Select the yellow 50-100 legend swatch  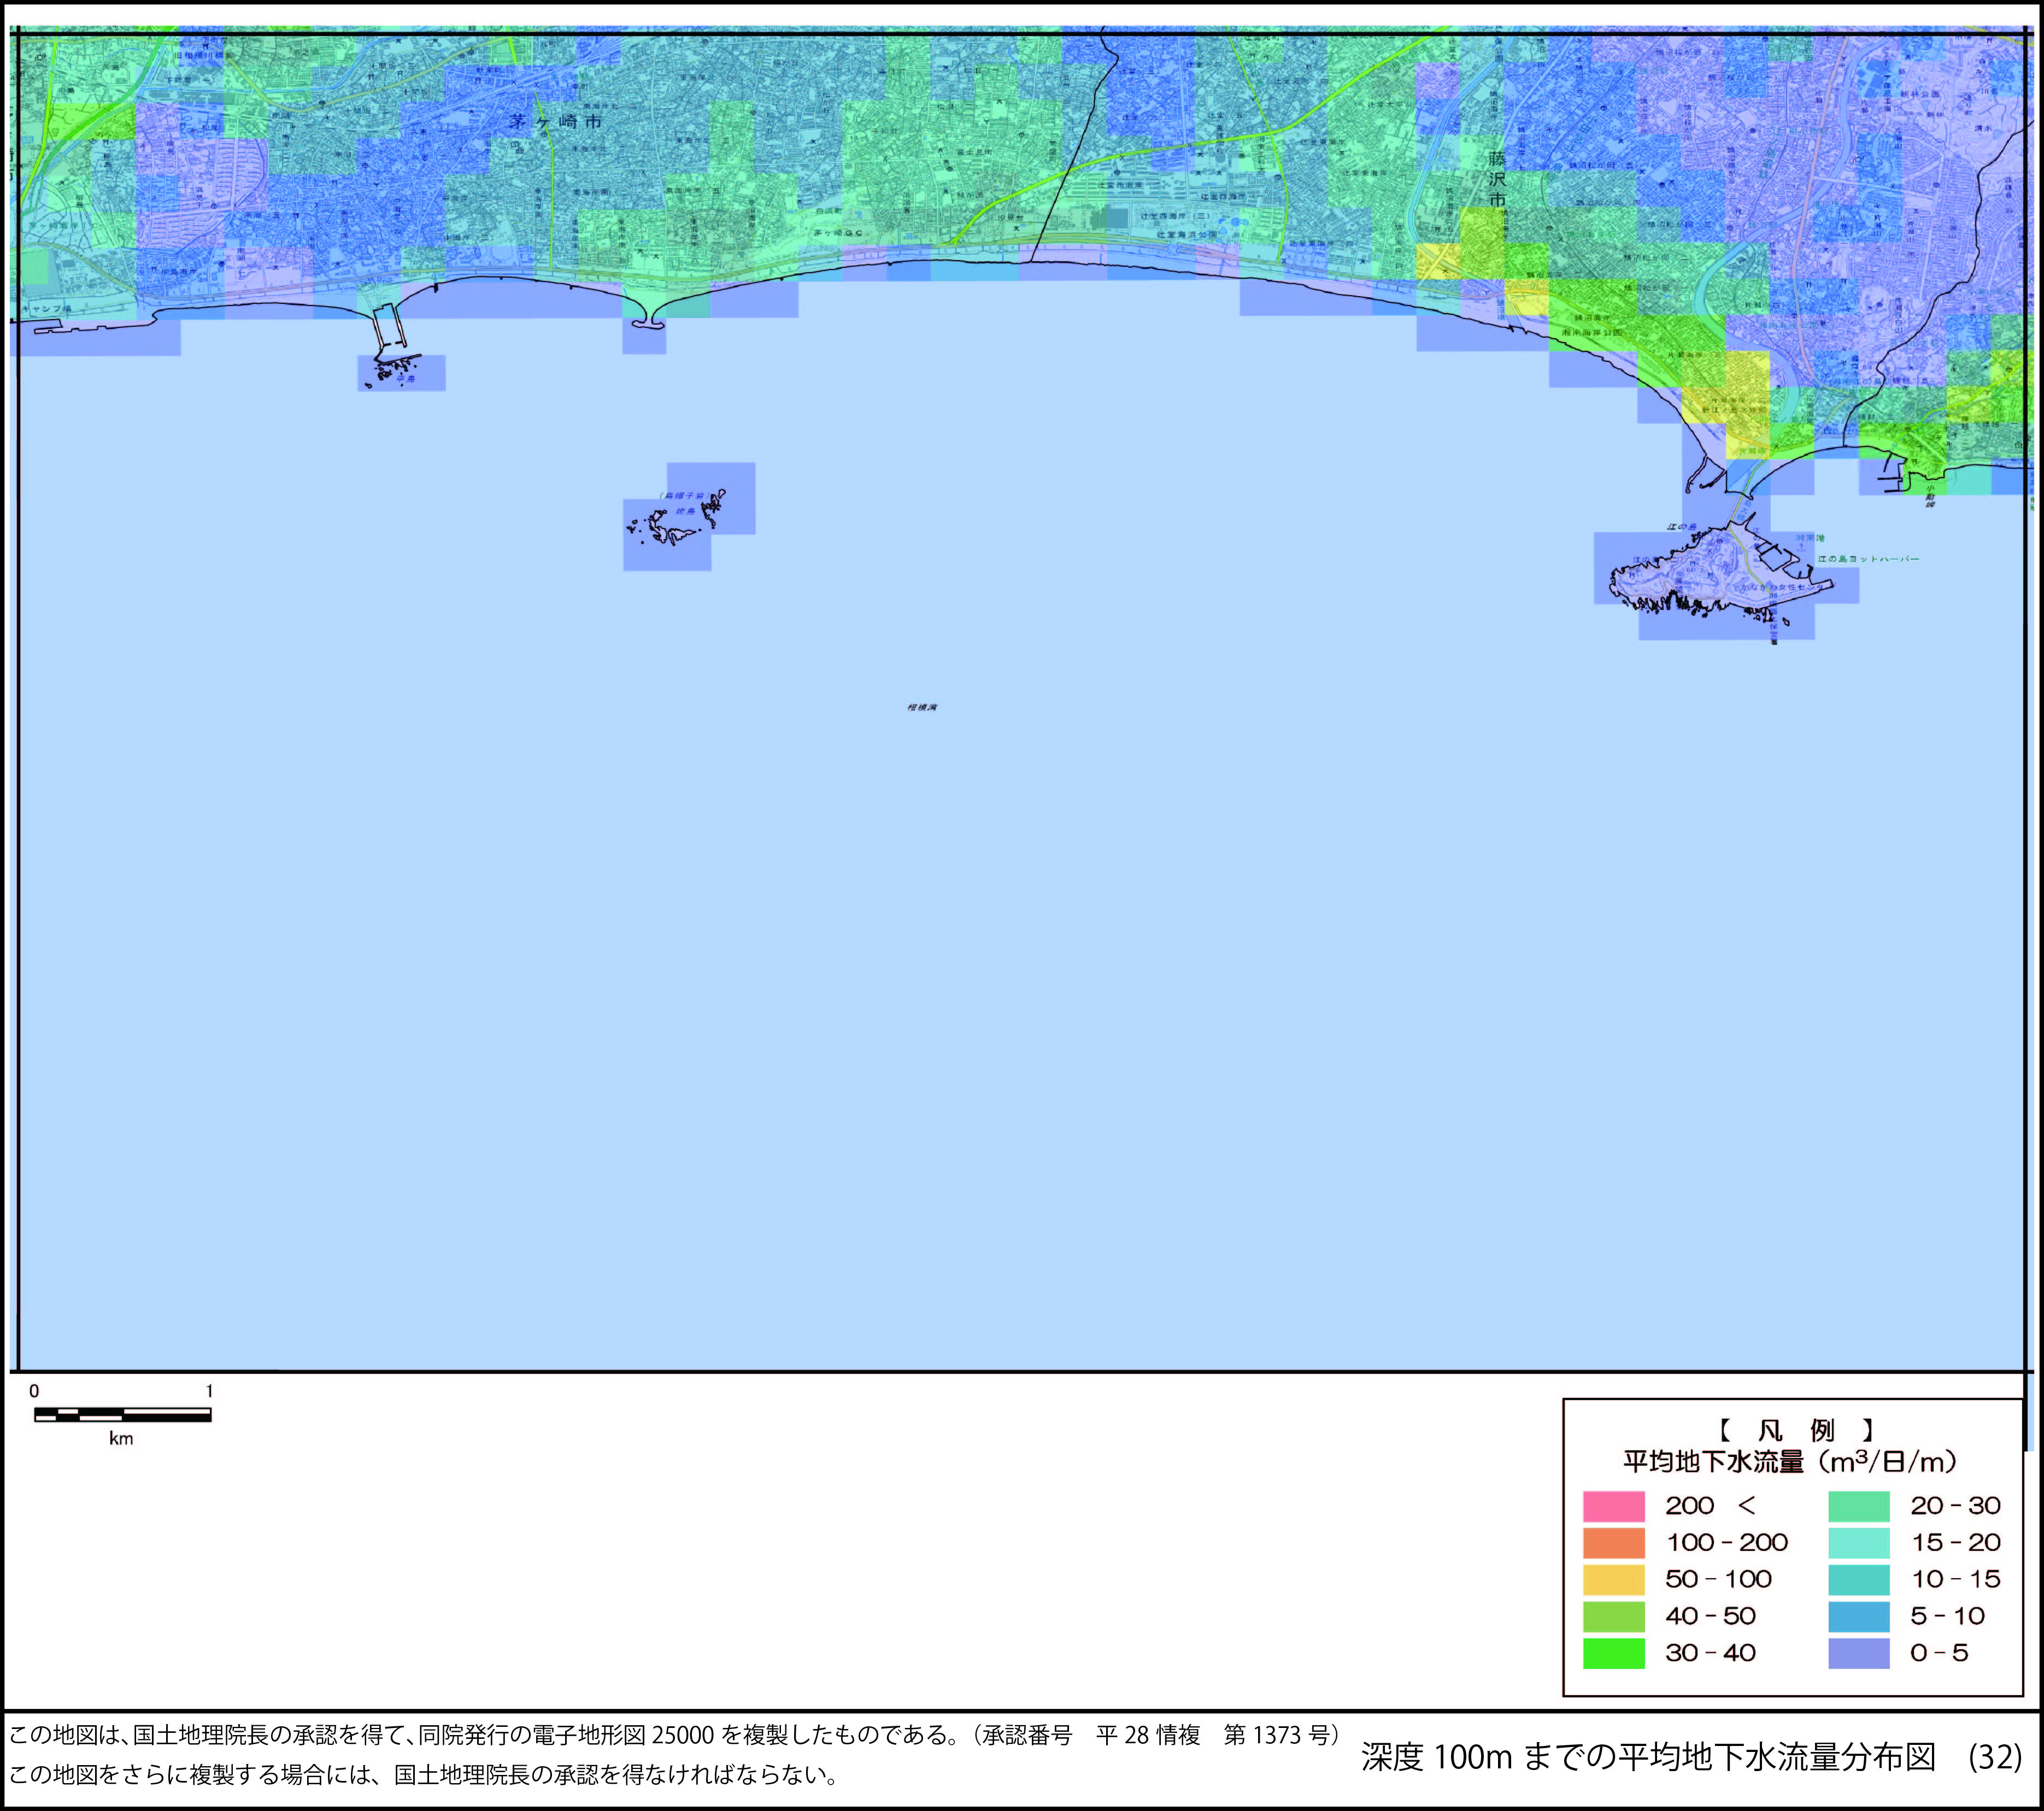pyautogui.click(x=1613, y=1580)
